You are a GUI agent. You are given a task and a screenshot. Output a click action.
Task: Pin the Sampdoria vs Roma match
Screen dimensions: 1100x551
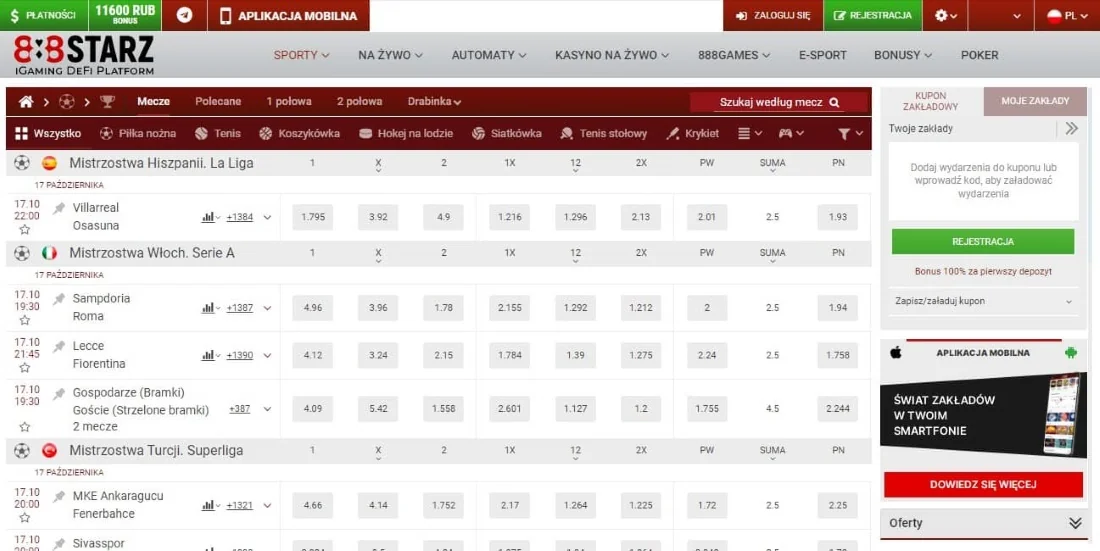click(59, 298)
